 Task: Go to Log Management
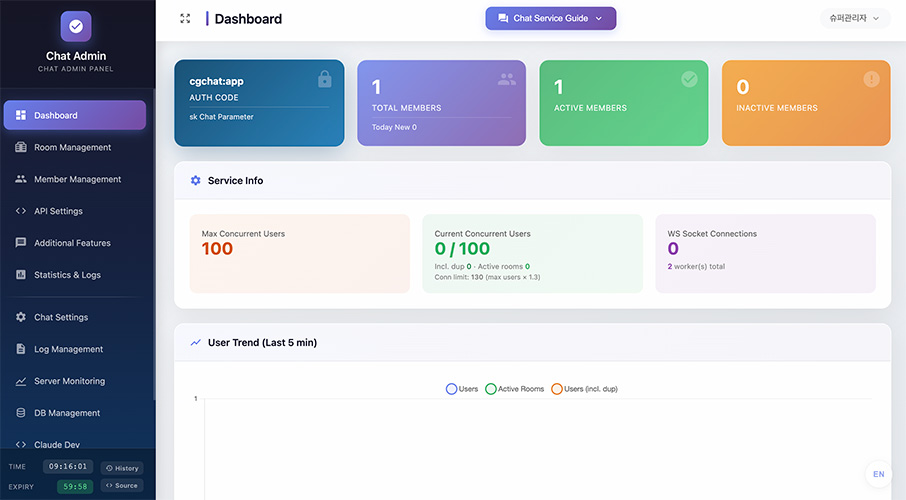(75, 349)
